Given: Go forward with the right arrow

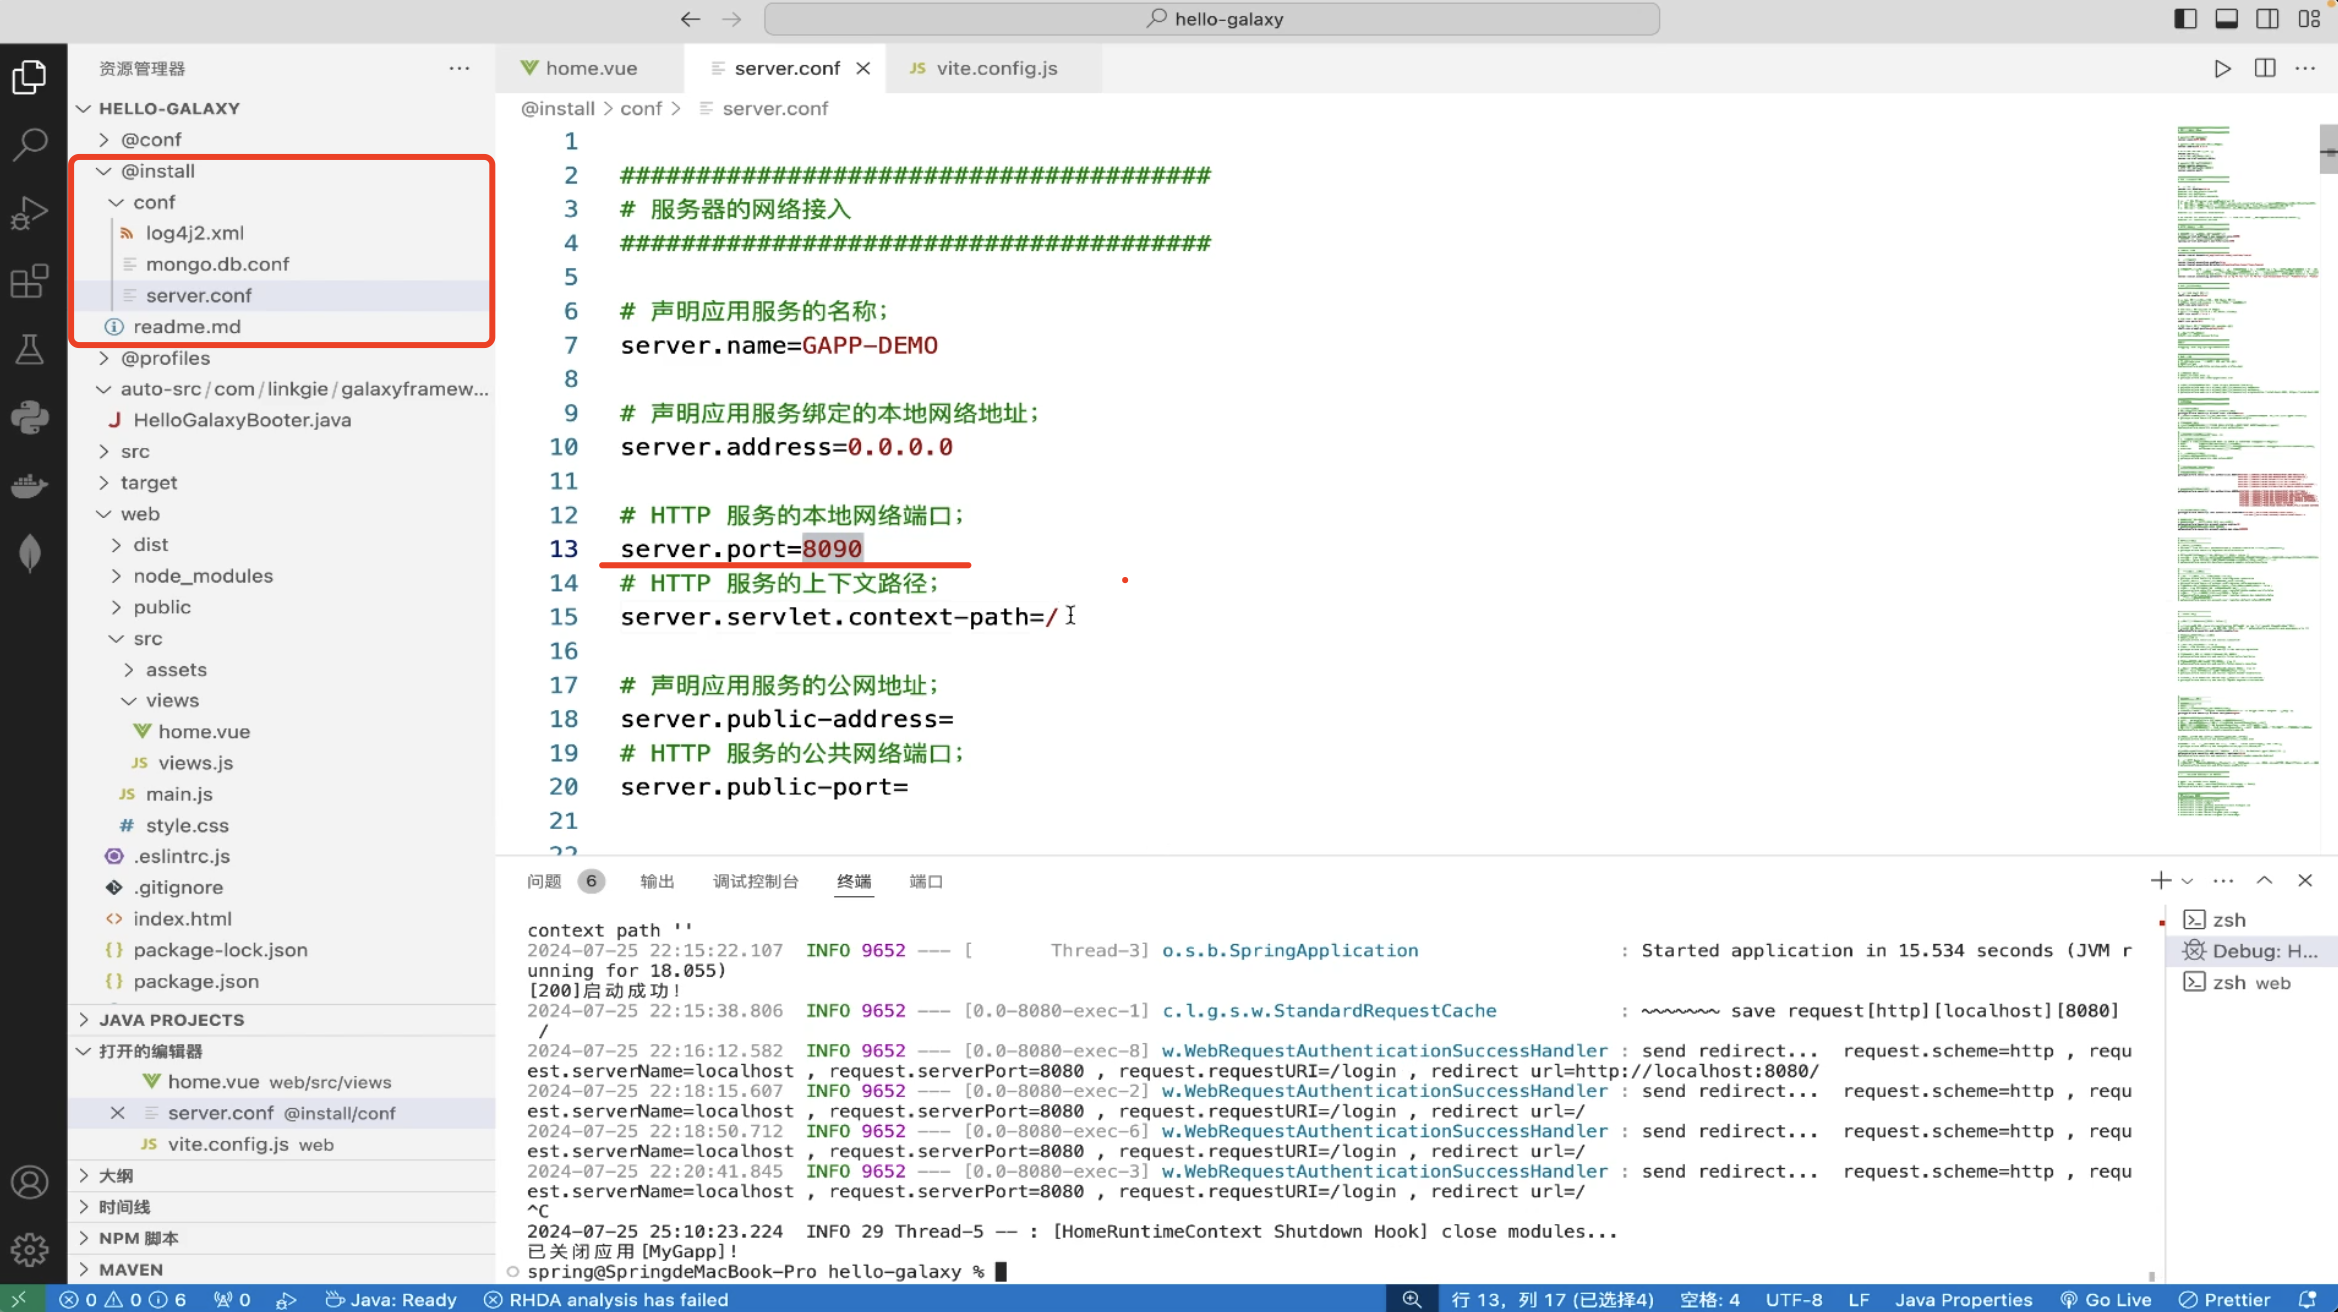Looking at the screenshot, I should coord(732,19).
